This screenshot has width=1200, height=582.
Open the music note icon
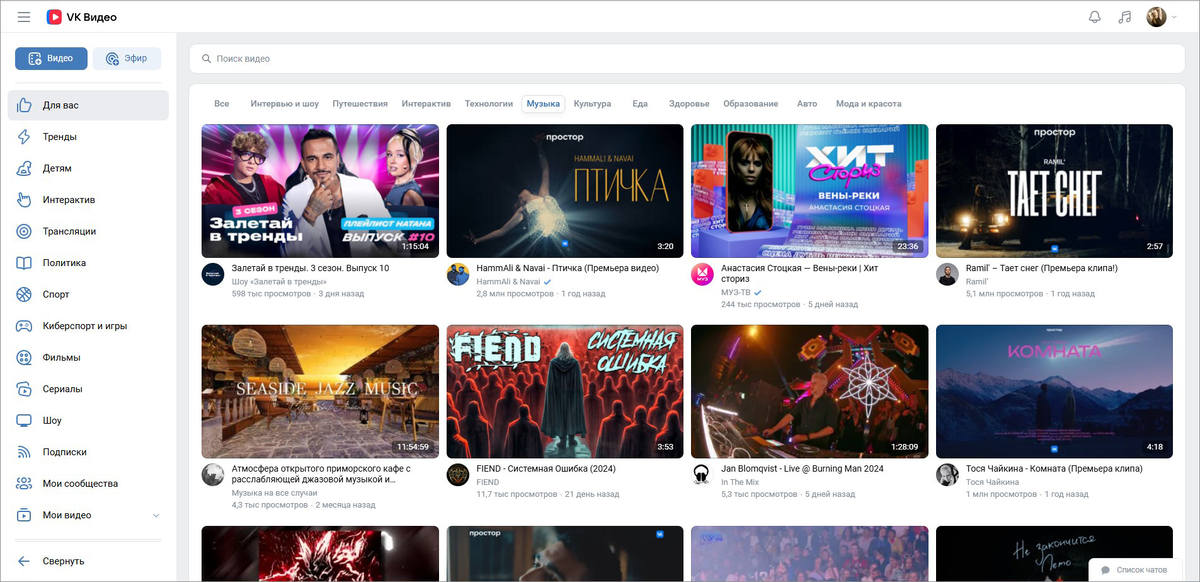click(1125, 17)
